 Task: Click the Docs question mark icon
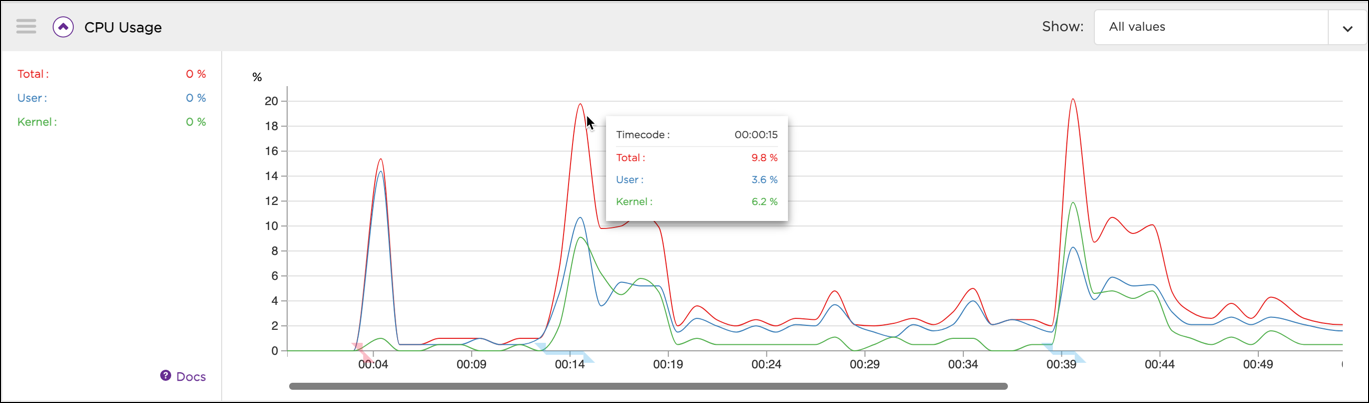pos(166,376)
